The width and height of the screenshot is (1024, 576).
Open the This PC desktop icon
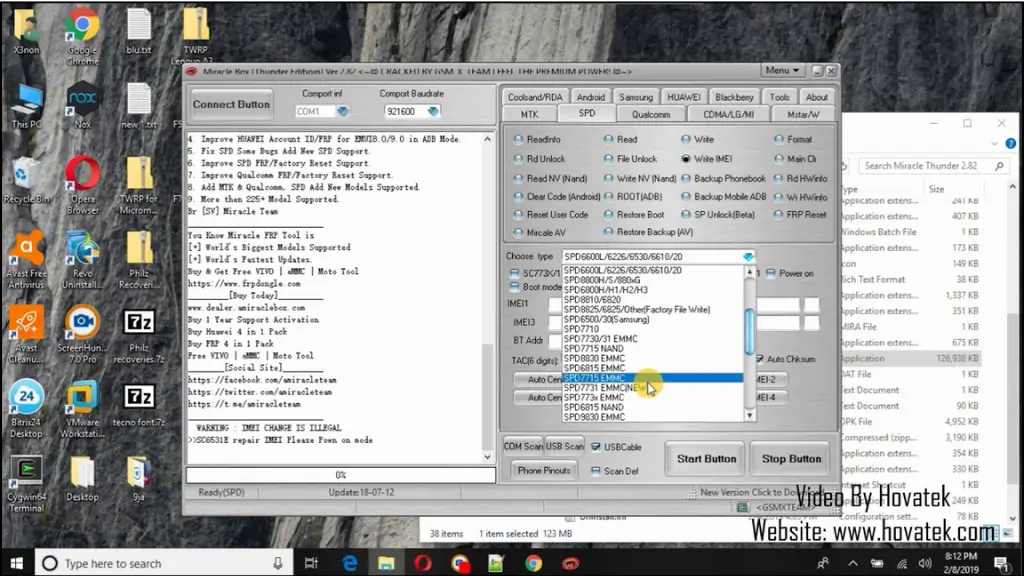click(x=25, y=104)
